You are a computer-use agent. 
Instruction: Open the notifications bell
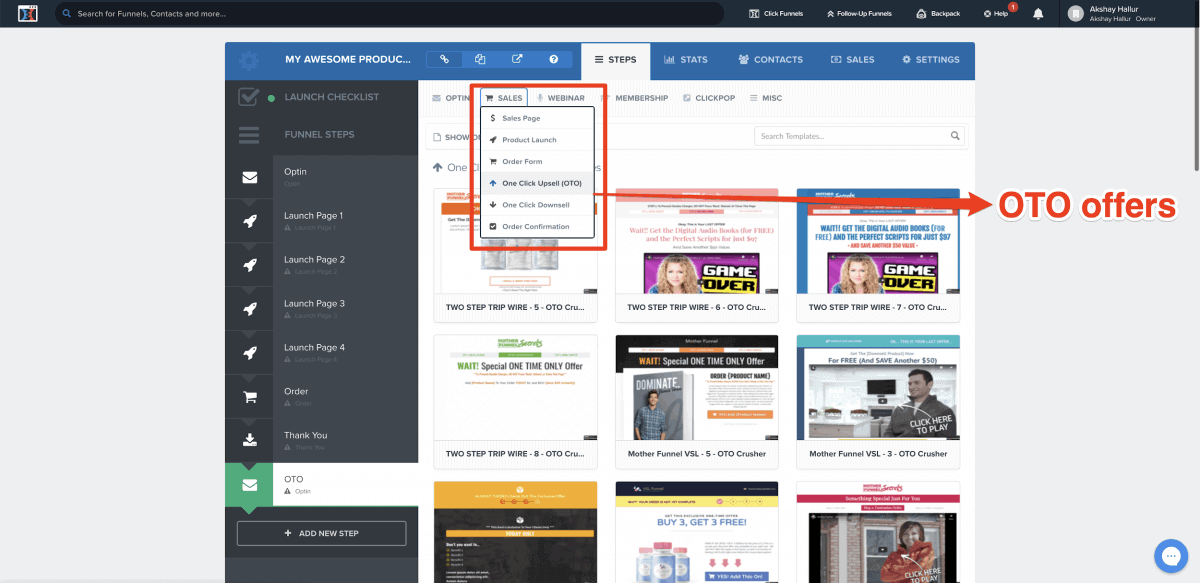pos(1038,14)
